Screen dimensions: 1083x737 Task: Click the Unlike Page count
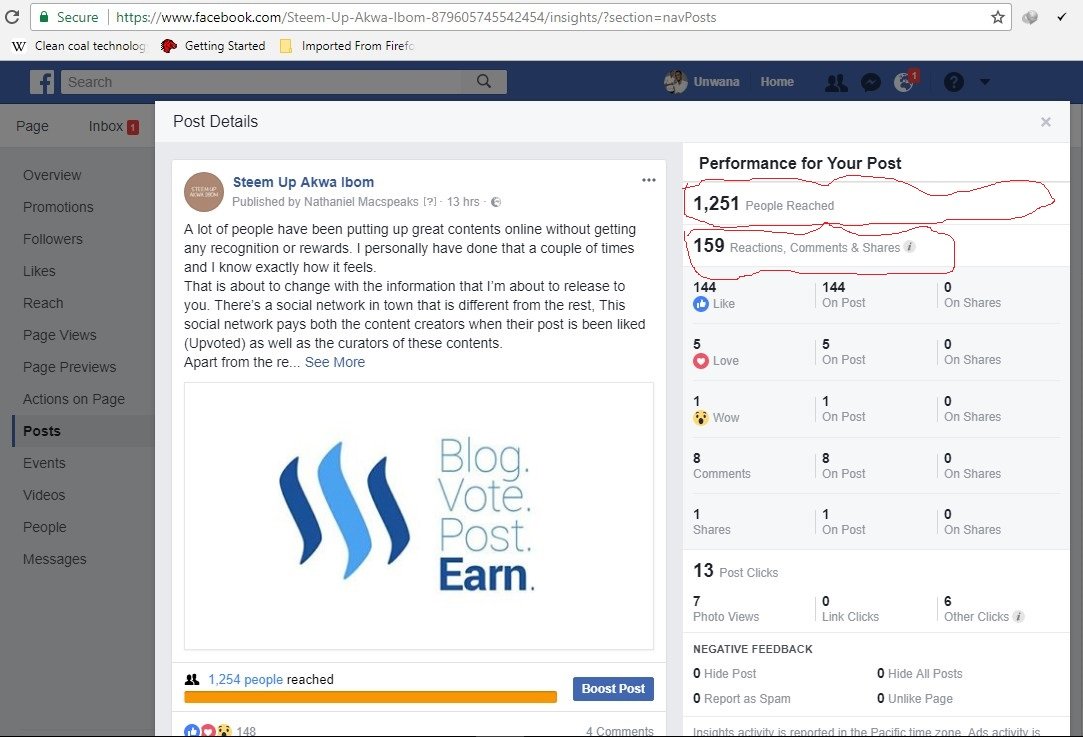point(881,698)
